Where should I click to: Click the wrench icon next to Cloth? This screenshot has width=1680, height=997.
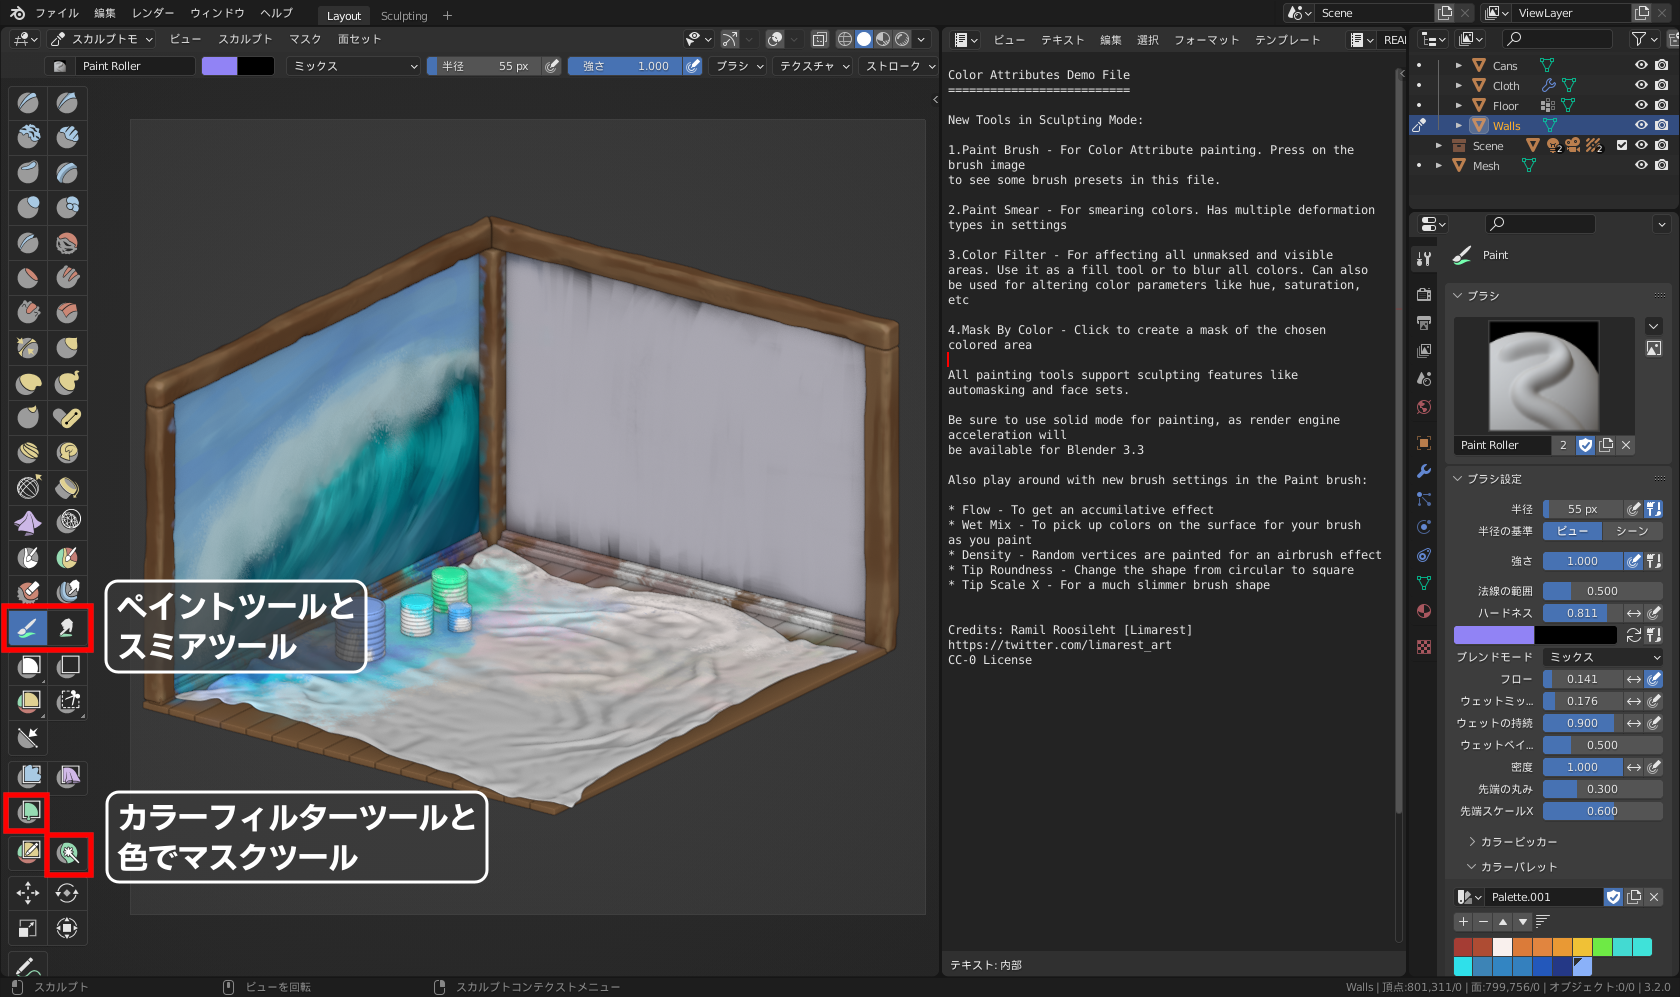click(x=1548, y=85)
